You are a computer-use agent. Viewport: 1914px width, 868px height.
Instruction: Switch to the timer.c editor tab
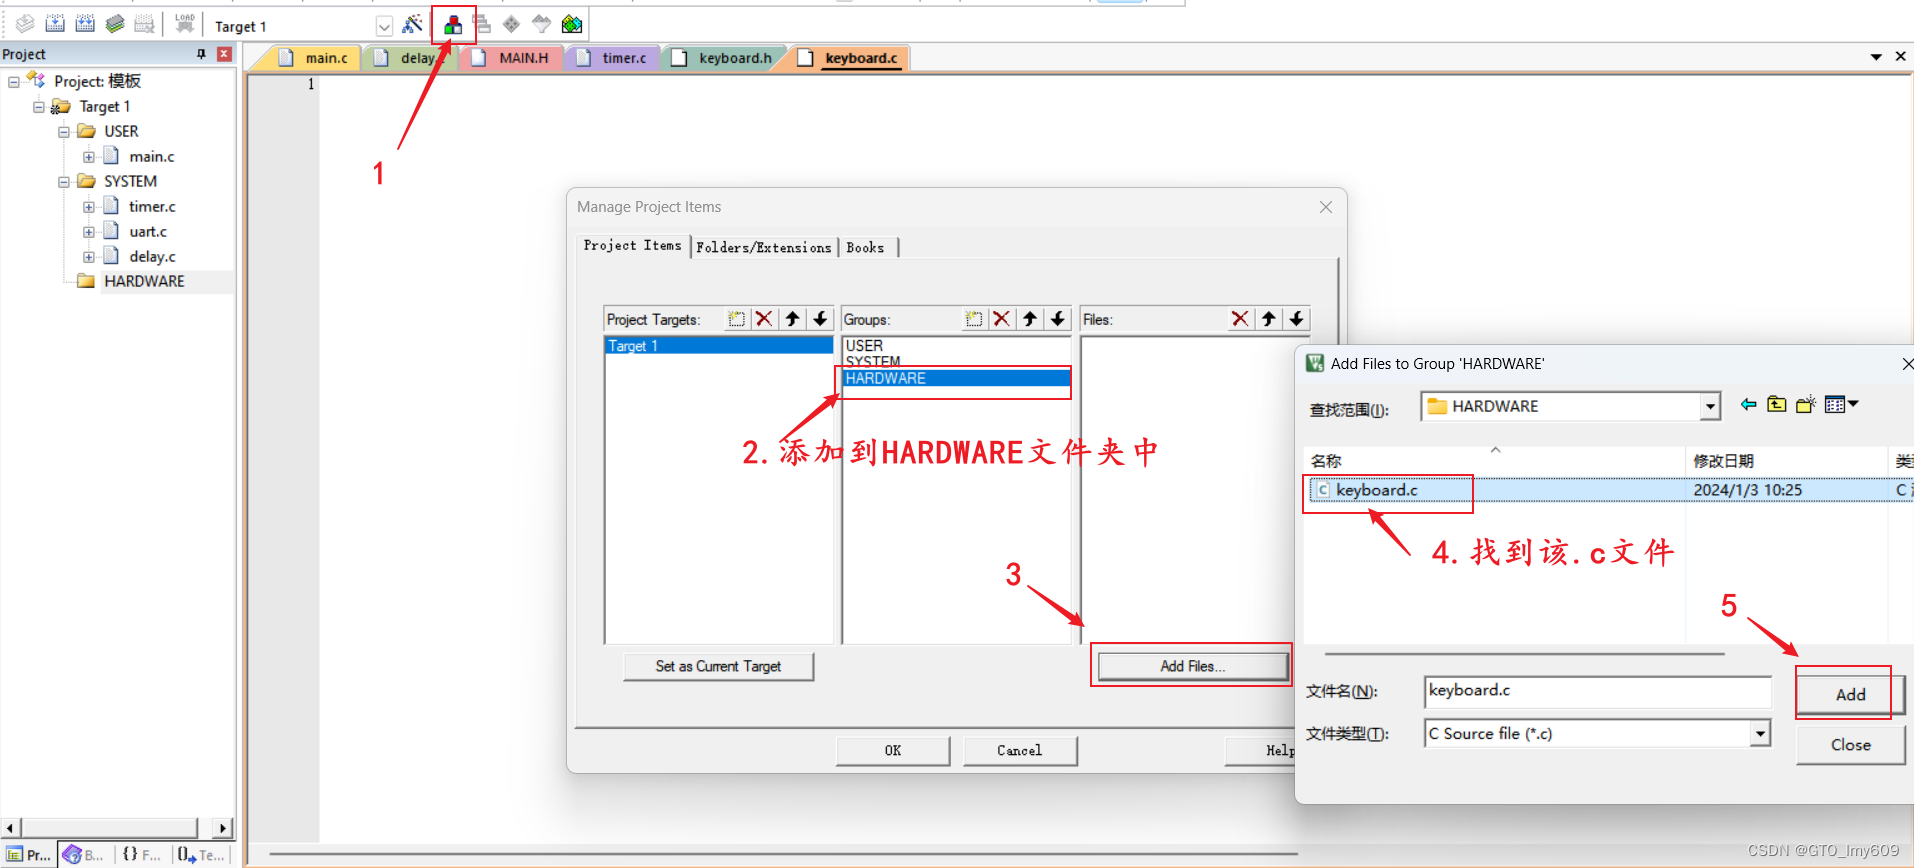click(612, 58)
